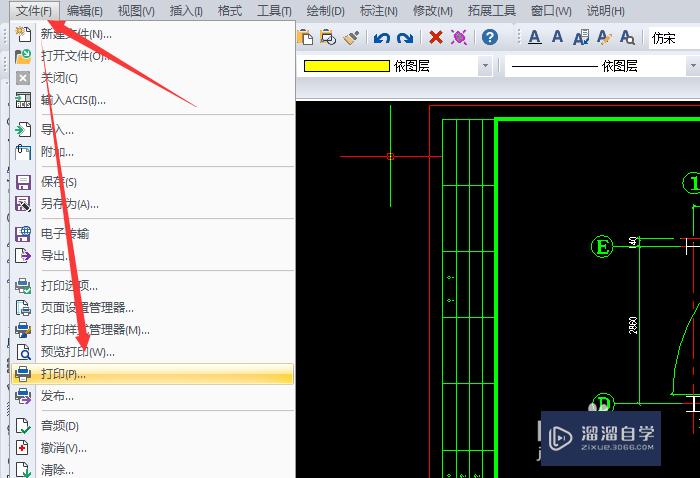The image size is (700, 478).
Task: Click the page icon beside 清除
Action: [x=23, y=470]
